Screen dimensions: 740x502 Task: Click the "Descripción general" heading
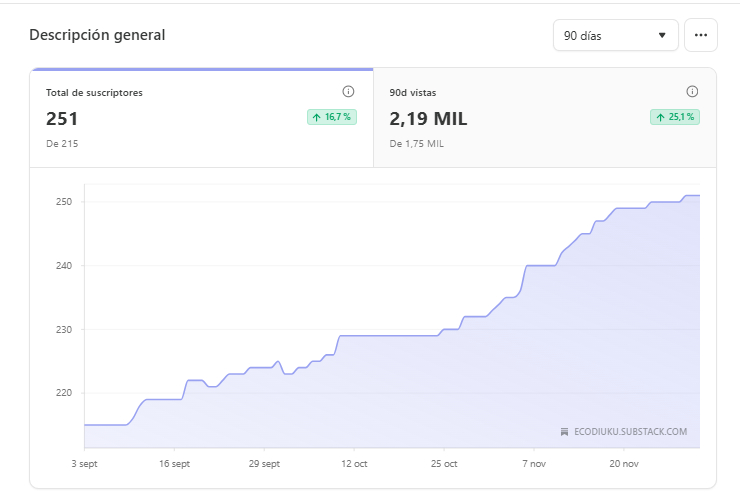click(x=97, y=35)
